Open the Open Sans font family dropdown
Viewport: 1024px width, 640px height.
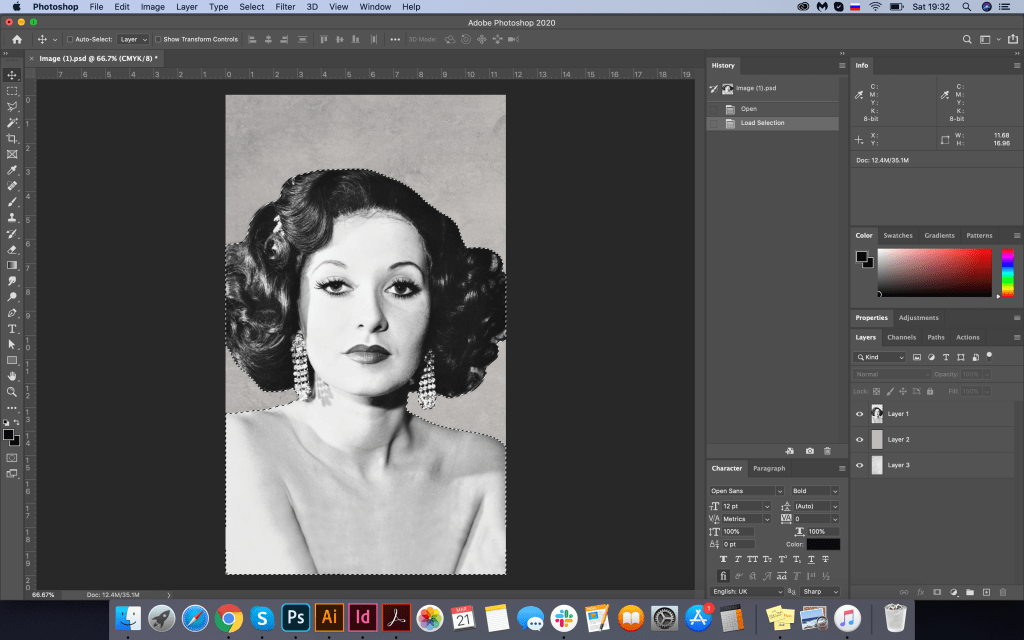coord(746,491)
